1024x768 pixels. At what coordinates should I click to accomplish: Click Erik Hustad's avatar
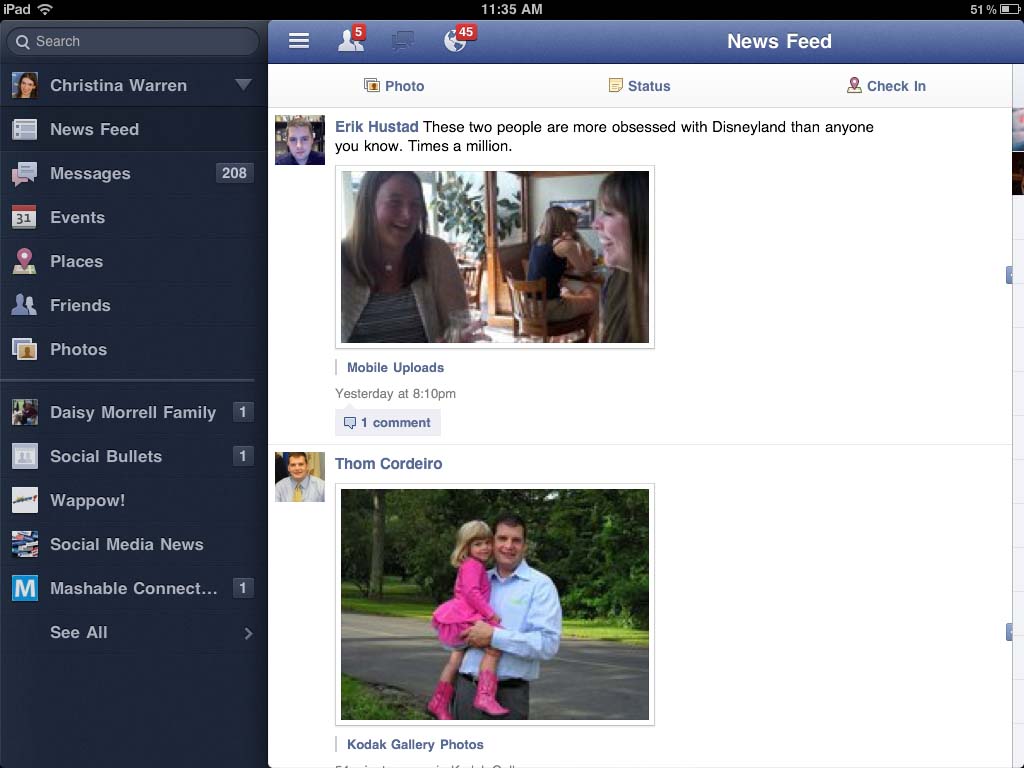coord(300,140)
